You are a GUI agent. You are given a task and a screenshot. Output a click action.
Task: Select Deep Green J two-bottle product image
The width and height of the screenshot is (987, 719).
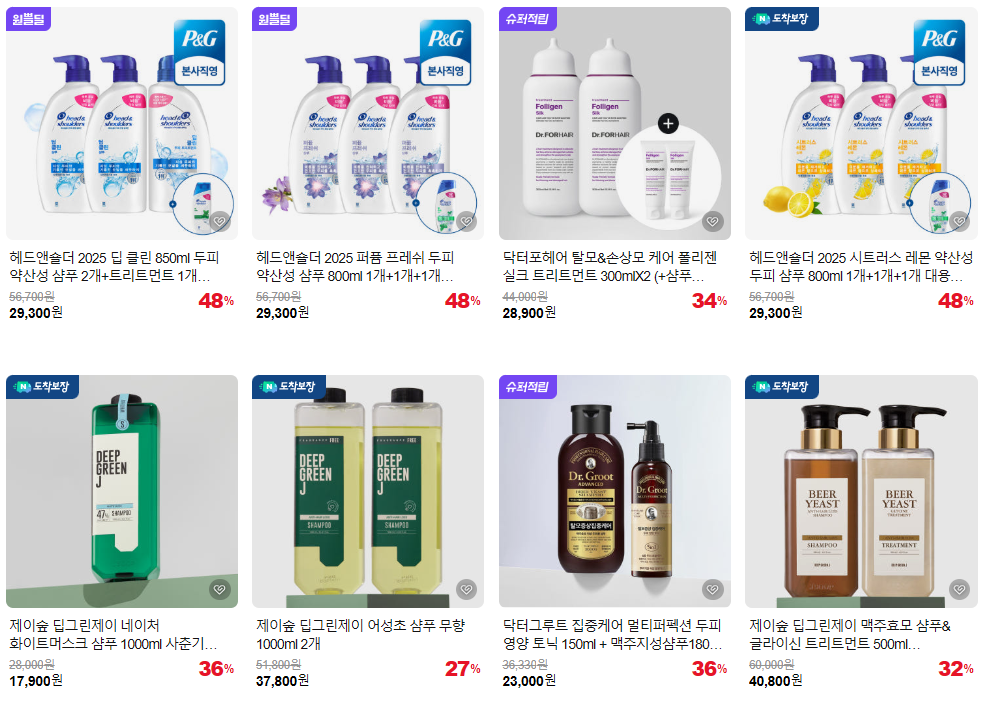click(x=368, y=492)
